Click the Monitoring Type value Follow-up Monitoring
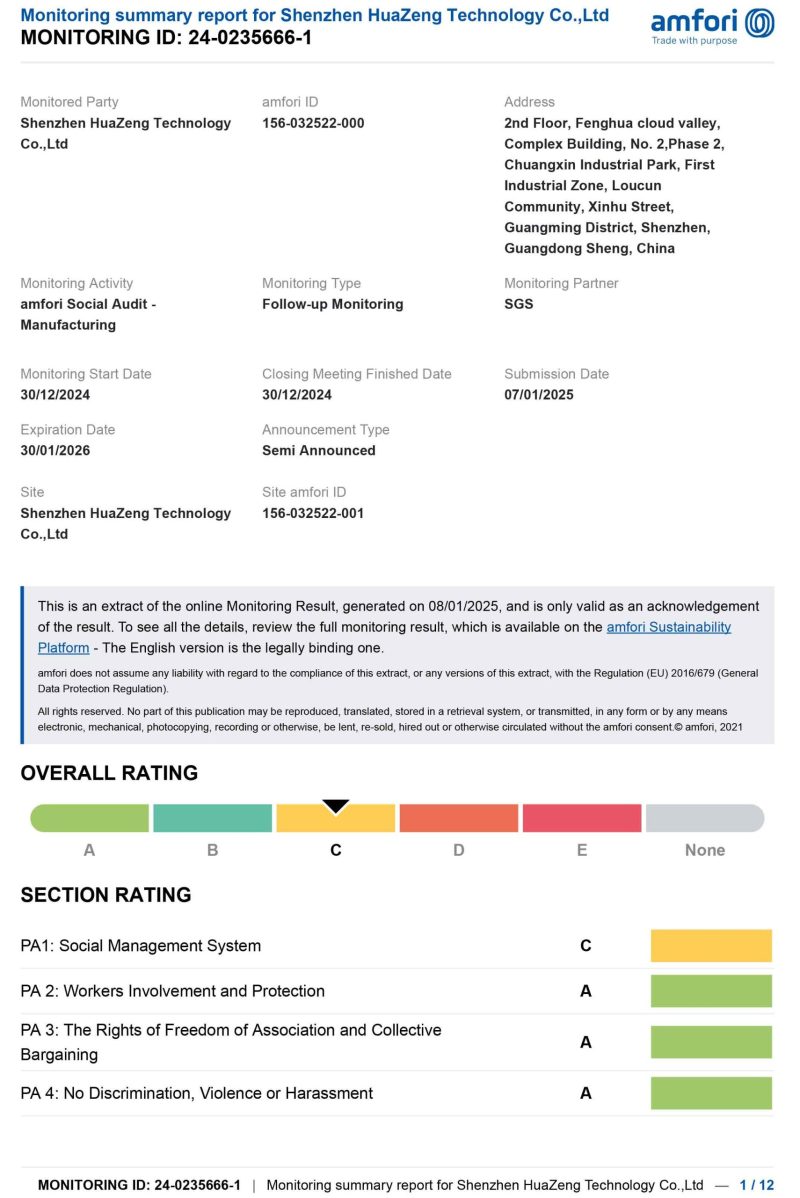The image size is (800, 1198). coord(332,304)
